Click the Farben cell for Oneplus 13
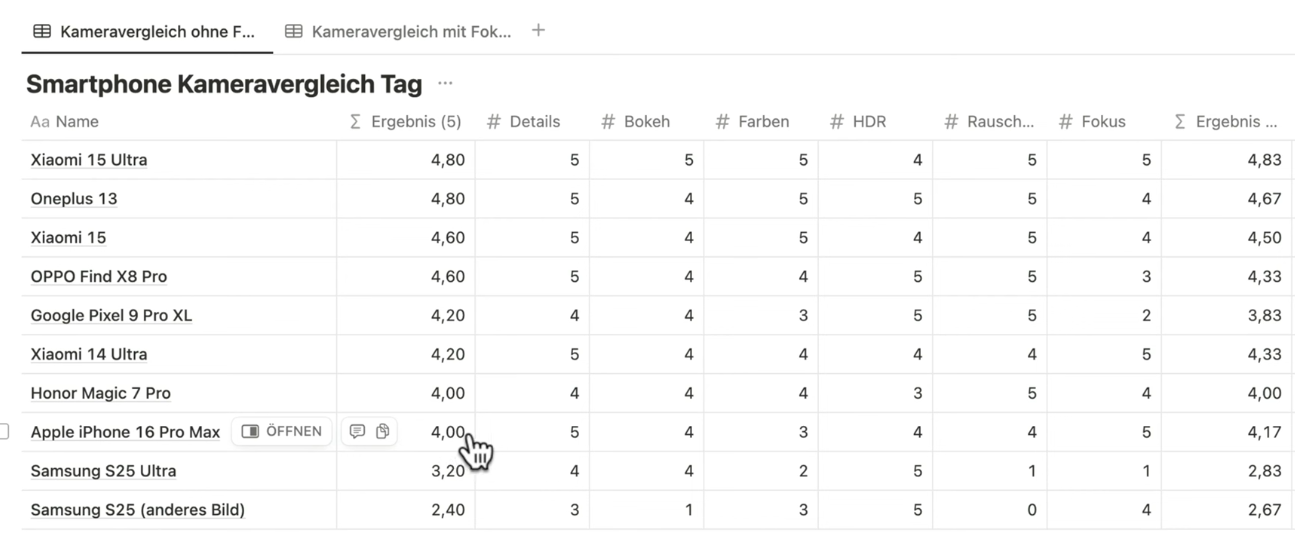1295x533 pixels. (760, 199)
